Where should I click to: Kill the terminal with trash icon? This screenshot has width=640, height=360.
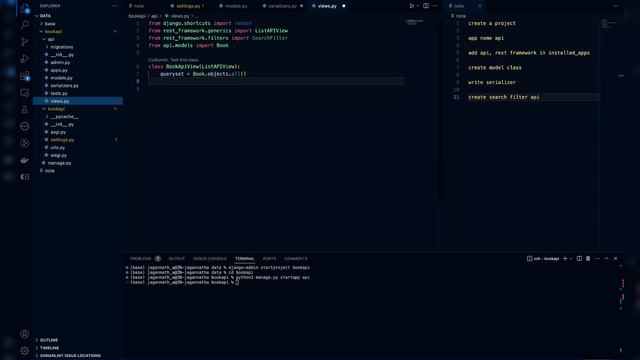pyautogui.click(x=588, y=258)
